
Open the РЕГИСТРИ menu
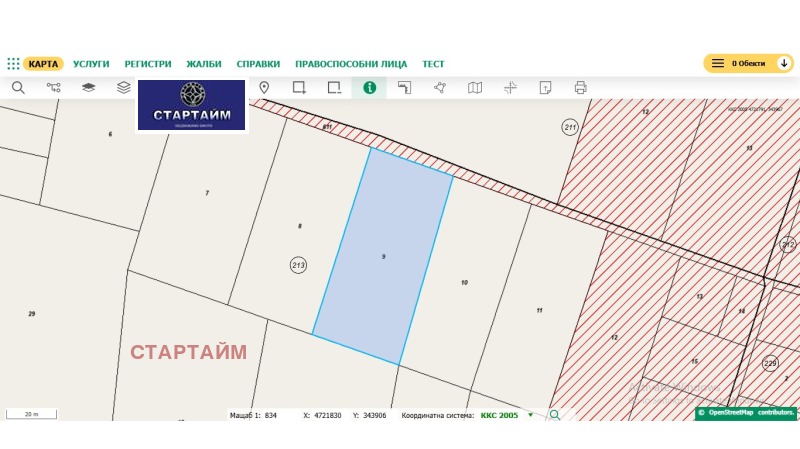click(148, 64)
